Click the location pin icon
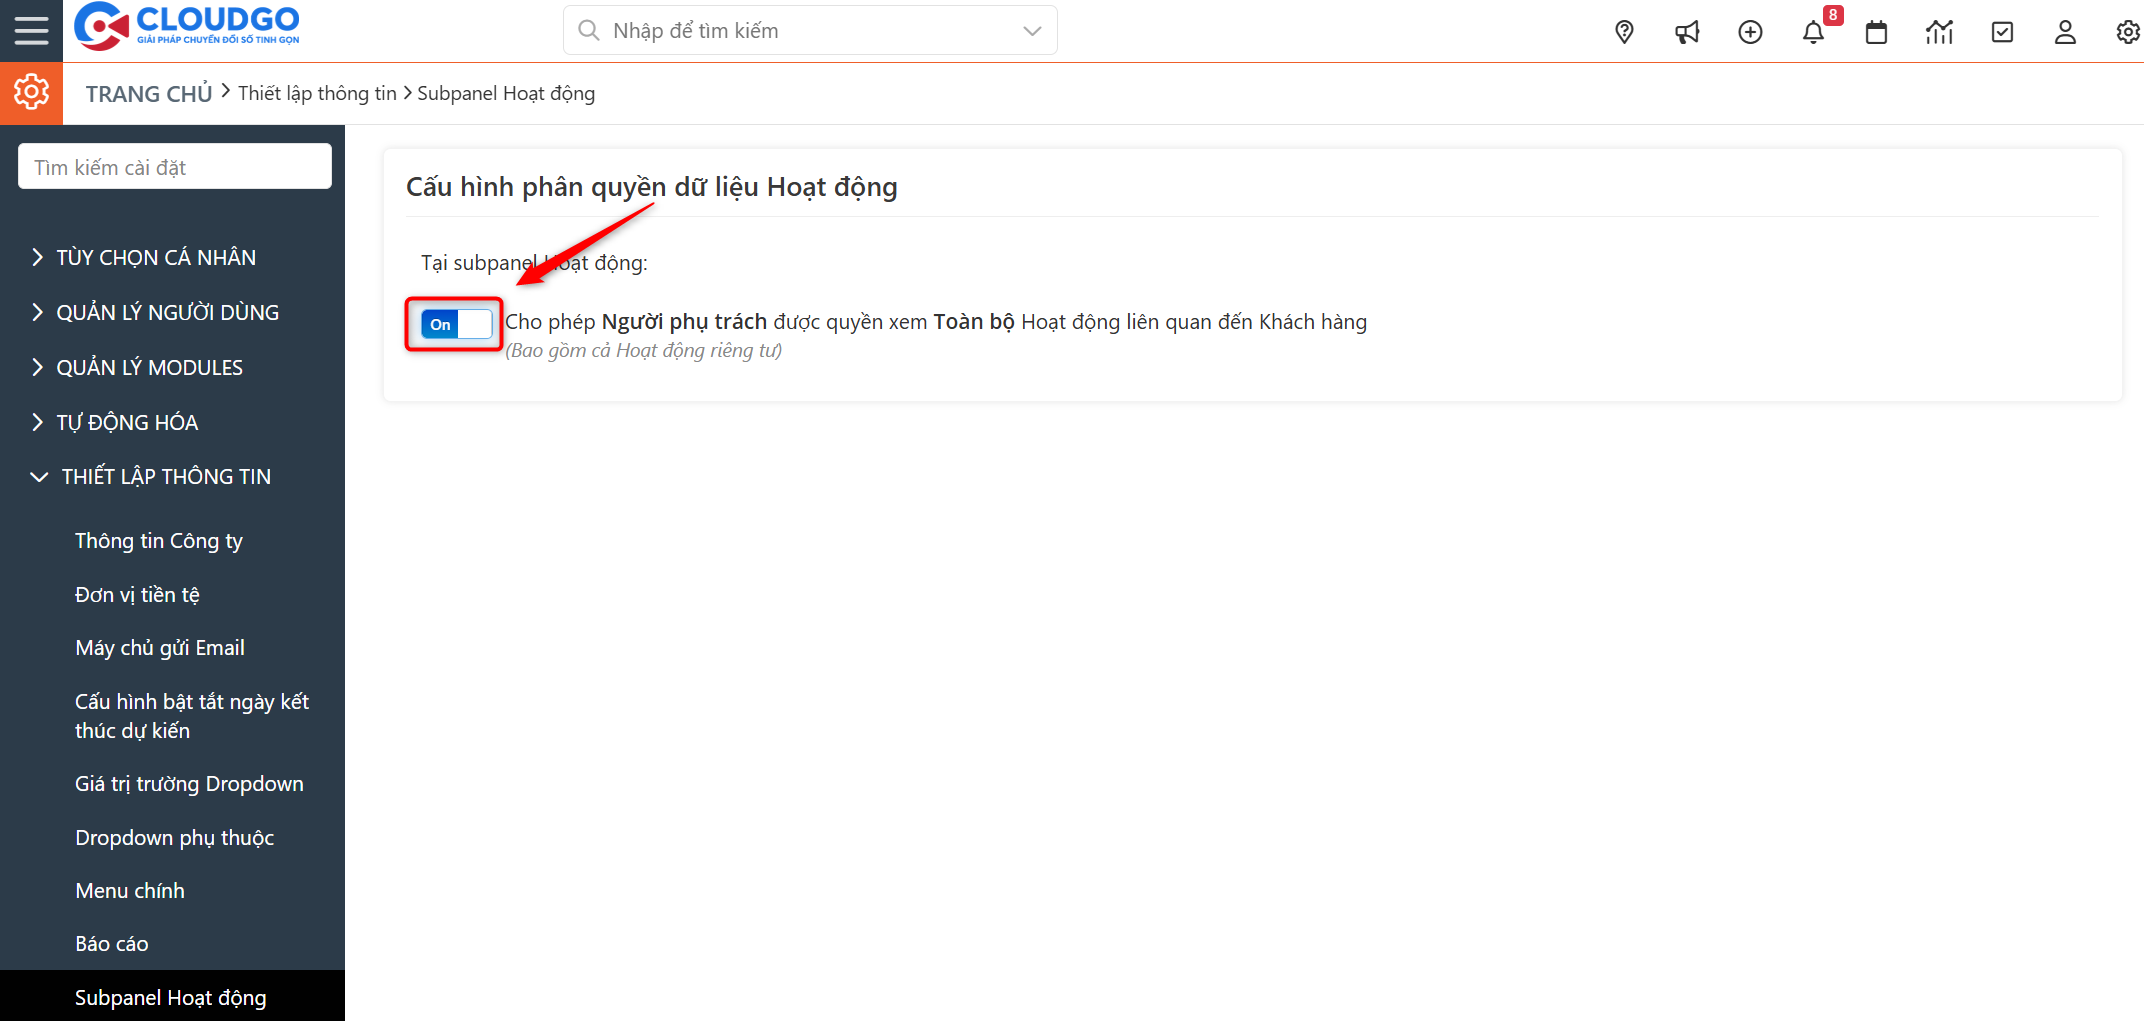The height and width of the screenshot is (1021, 2144). [1623, 31]
